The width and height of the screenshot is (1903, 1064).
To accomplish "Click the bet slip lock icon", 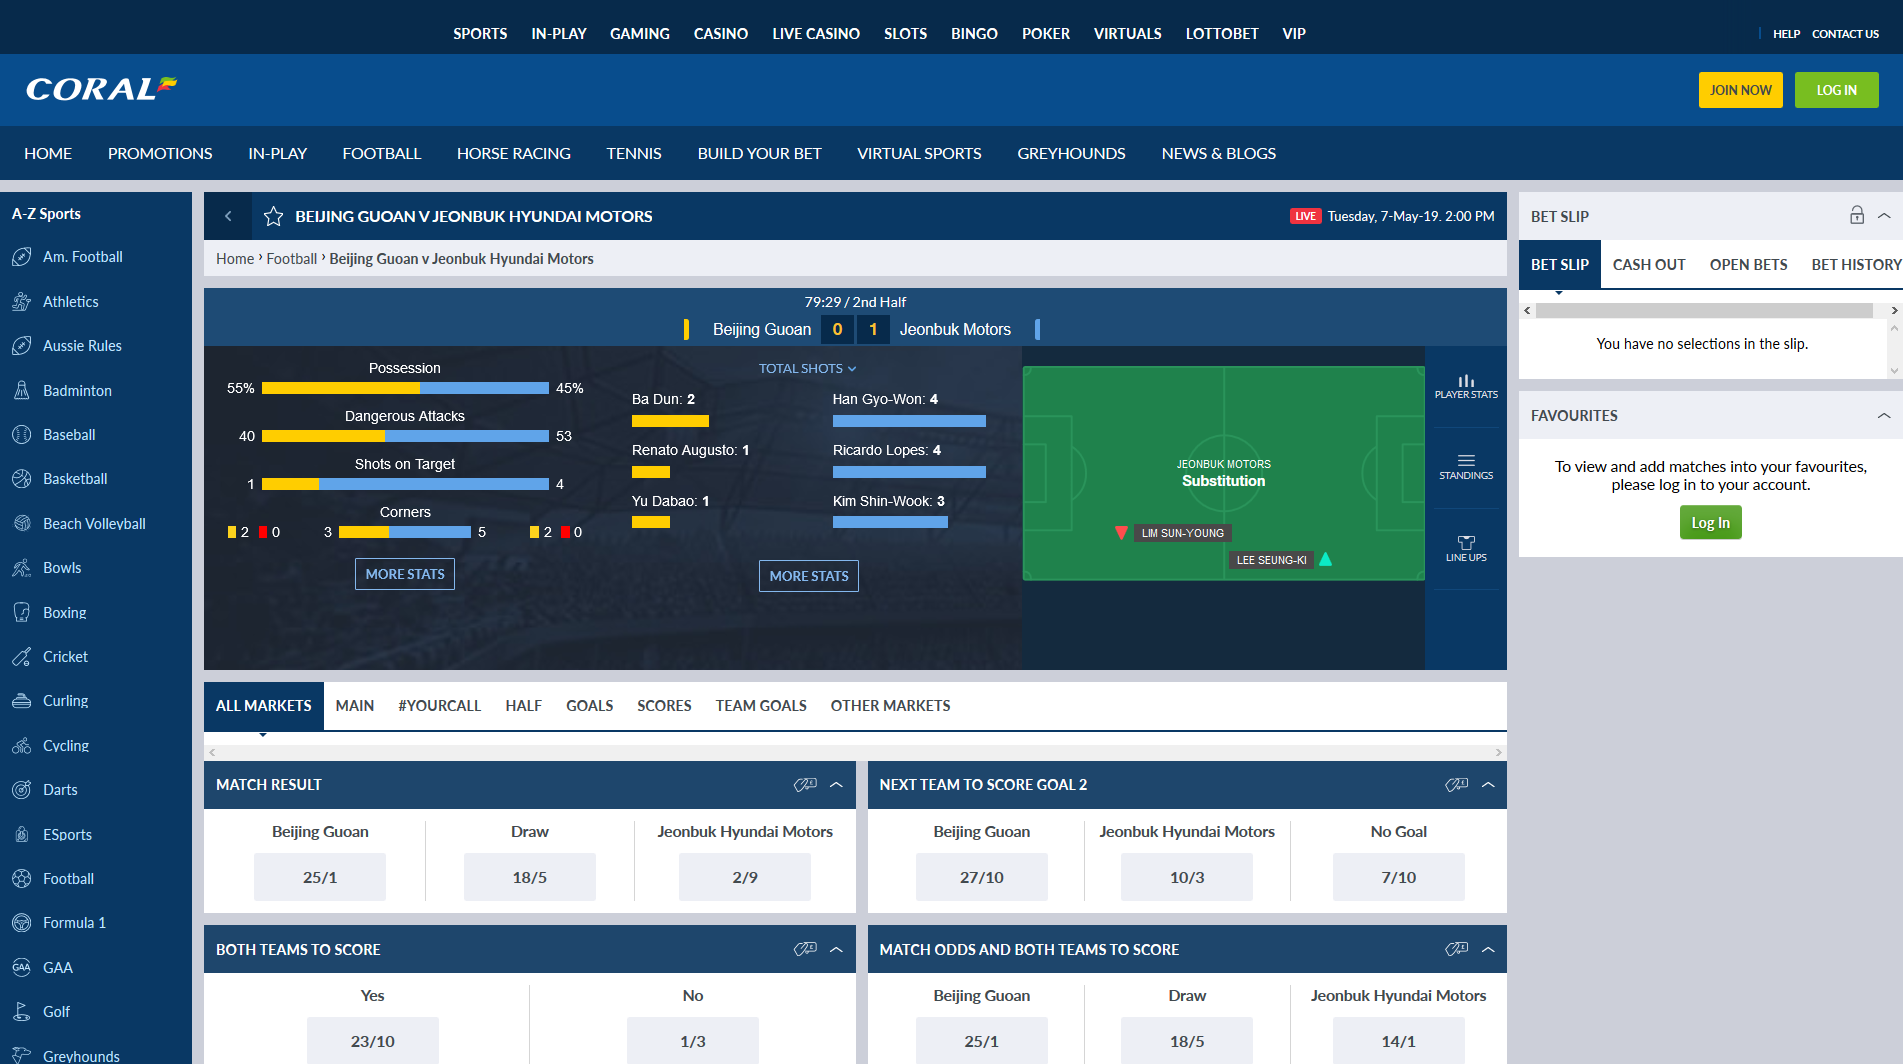I will tap(1857, 216).
